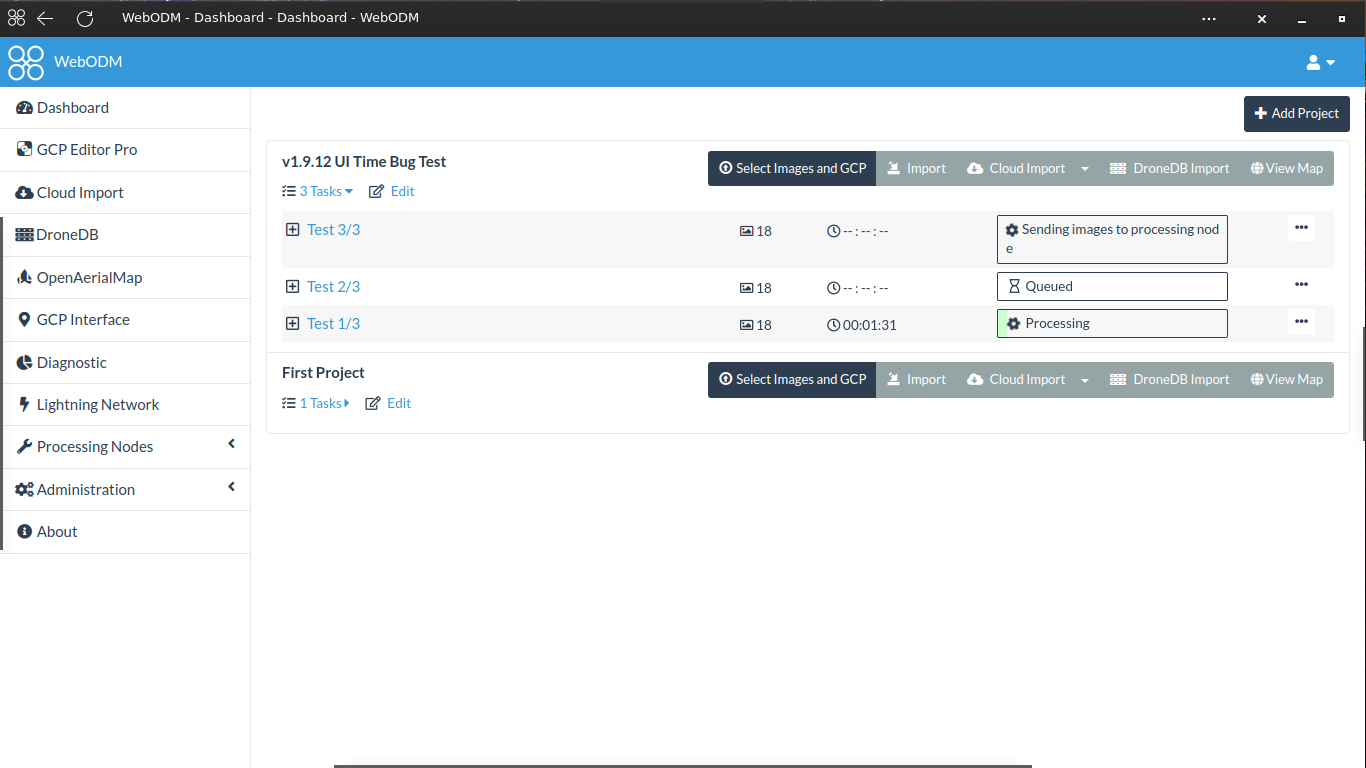Click the Lightning Network bolt icon
Viewport: 1366px width, 768px height.
[x=22, y=404]
